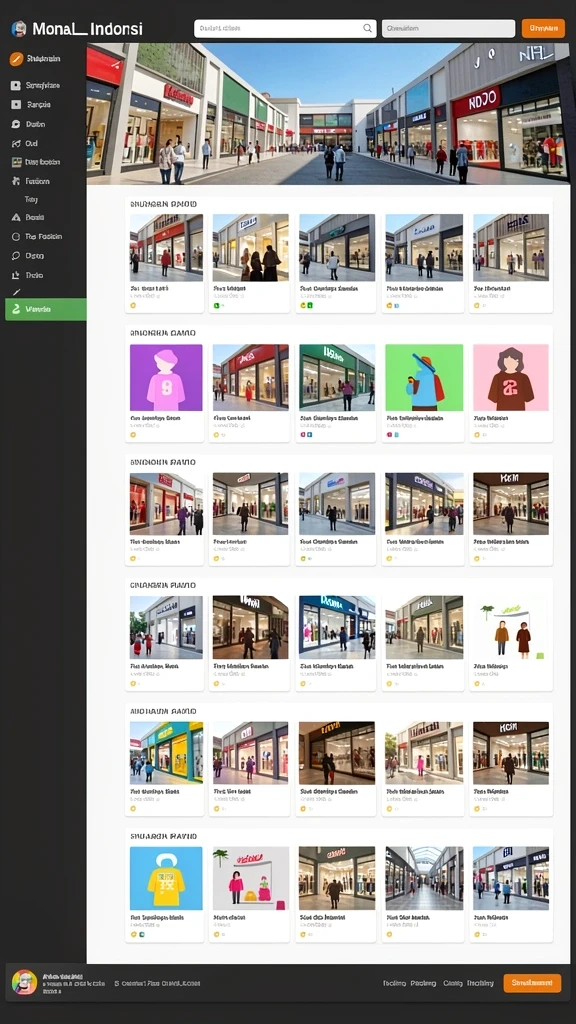Open the green highlighted sidebar item
Viewport: 576px width, 1024px height.
click(x=46, y=309)
